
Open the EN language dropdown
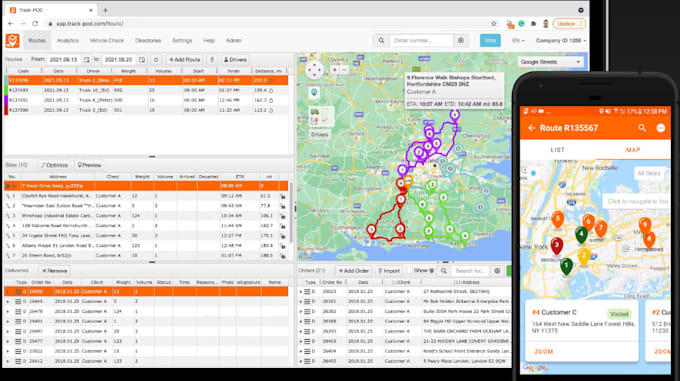pyautogui.click(x=518, y=40)
